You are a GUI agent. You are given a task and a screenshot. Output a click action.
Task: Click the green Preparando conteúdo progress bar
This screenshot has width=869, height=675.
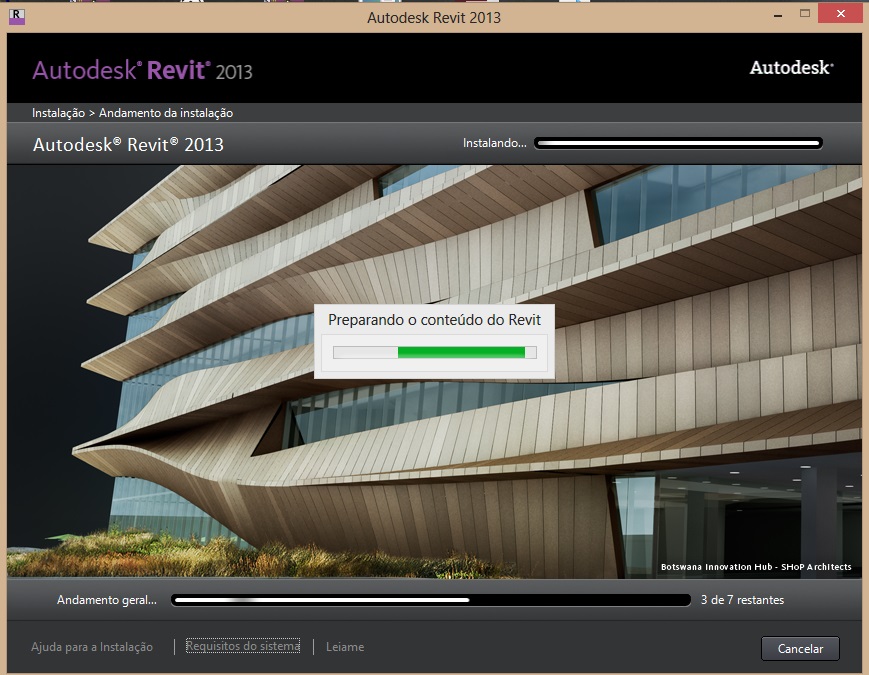[434, 352]
